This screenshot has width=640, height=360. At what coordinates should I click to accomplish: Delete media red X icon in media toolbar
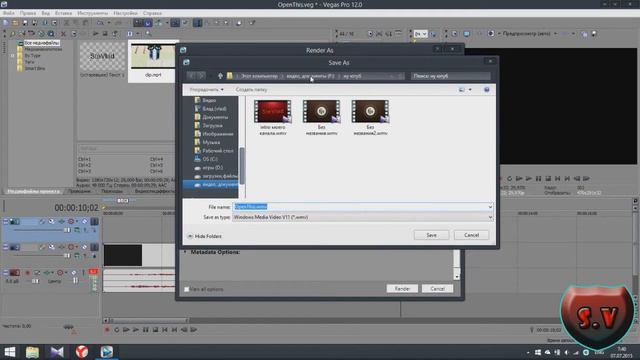(63, 33)
